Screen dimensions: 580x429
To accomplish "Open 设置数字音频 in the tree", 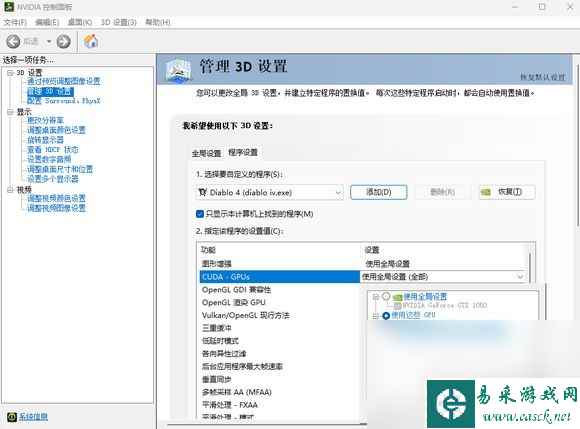I will pos(49,159).
